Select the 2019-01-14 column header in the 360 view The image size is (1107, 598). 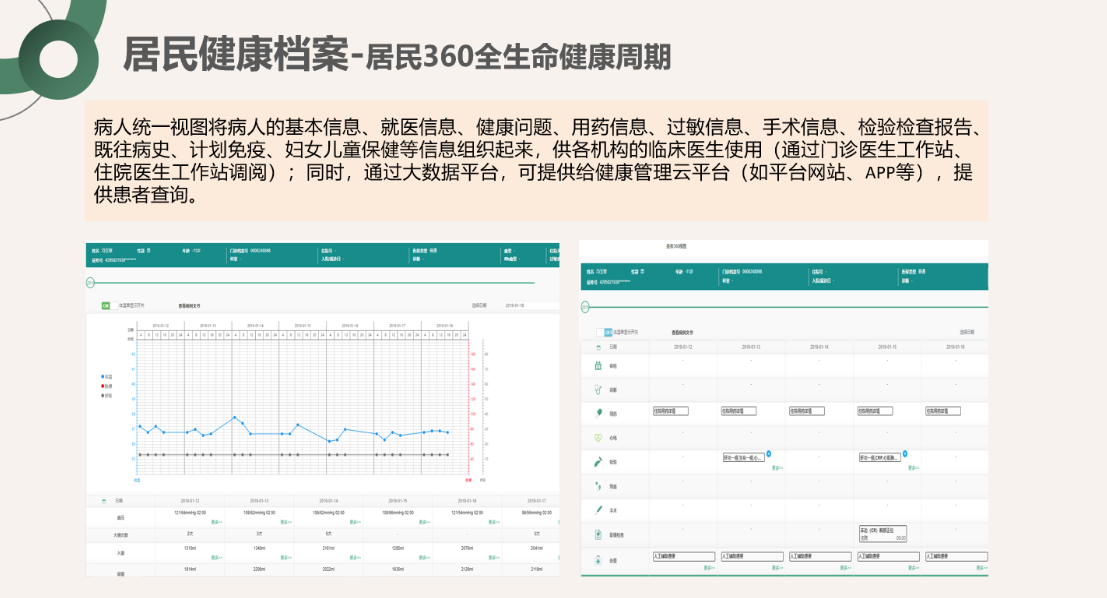click(819, 347)
